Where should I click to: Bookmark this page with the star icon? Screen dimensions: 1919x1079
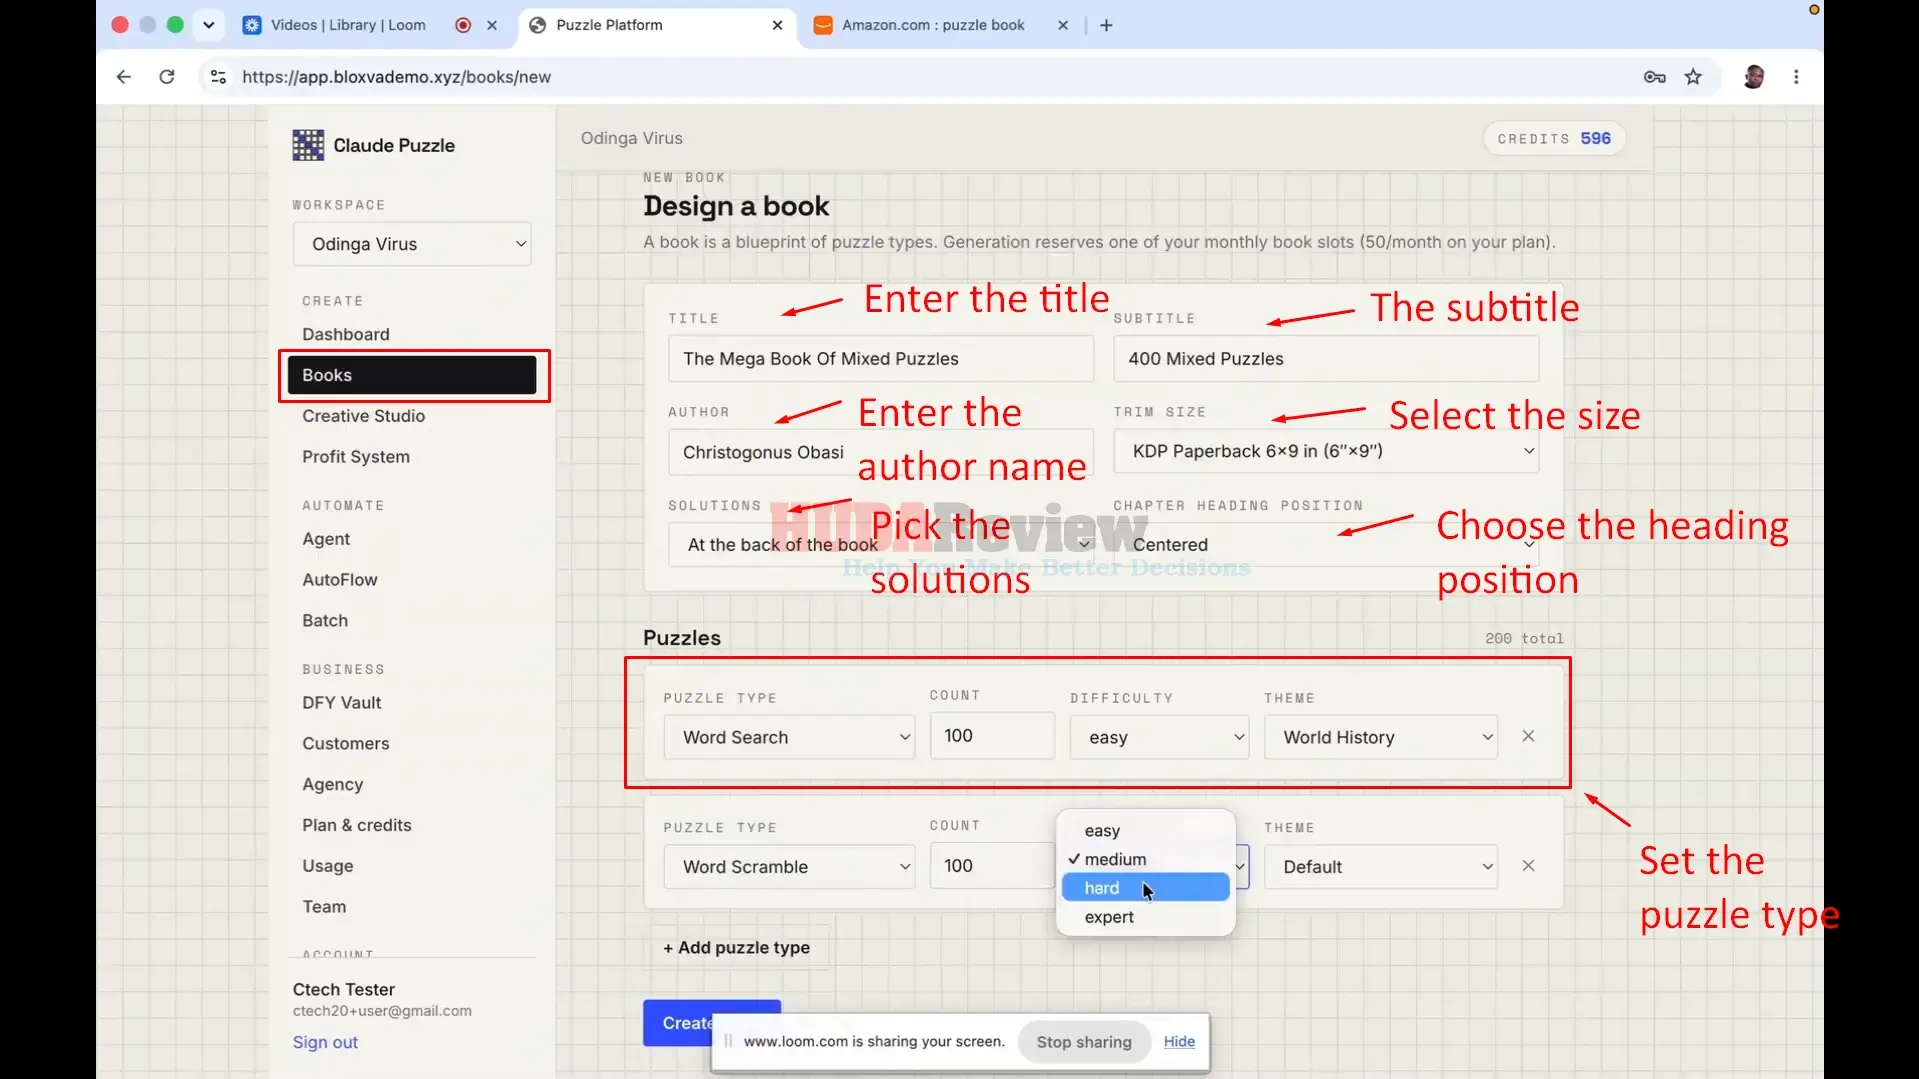coord(1693,77)
